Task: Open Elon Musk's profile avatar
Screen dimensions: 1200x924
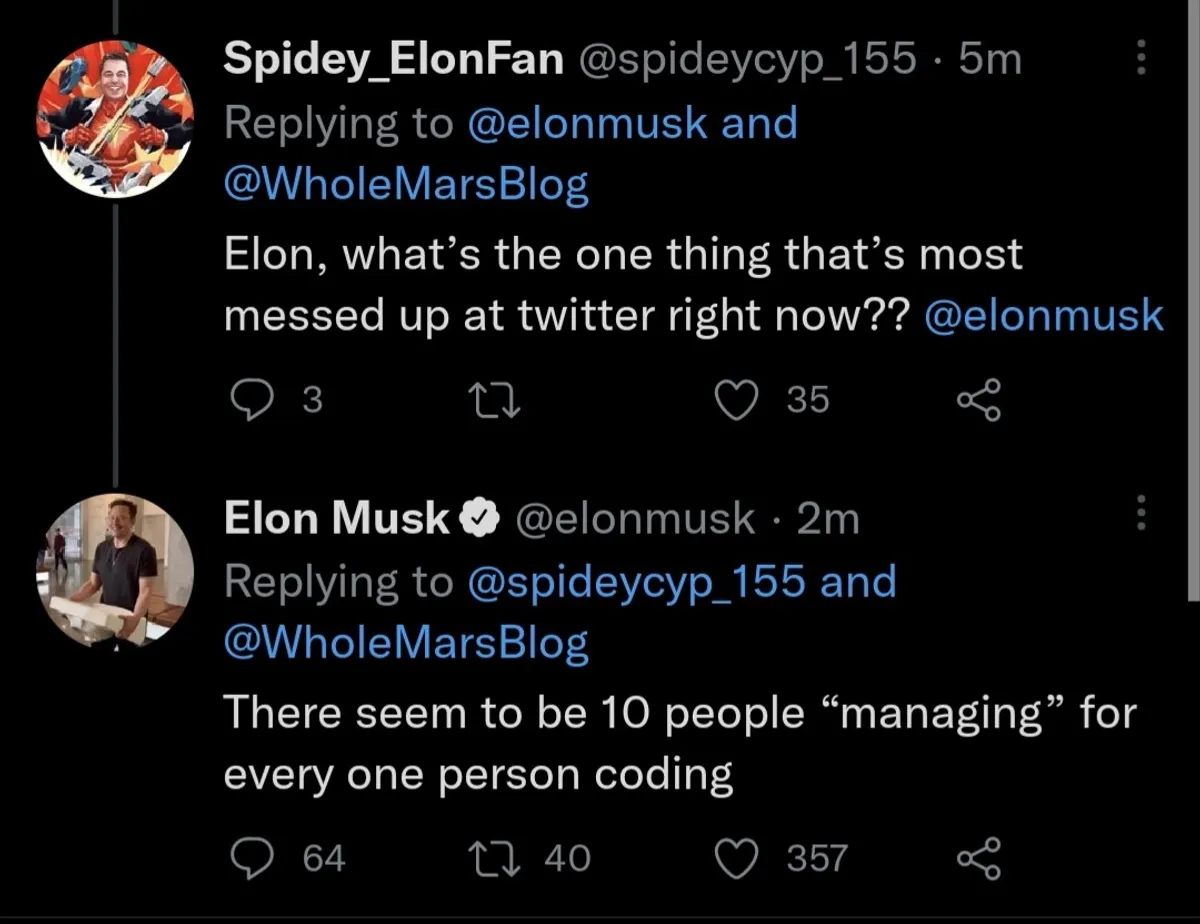Action: point(114,573)
